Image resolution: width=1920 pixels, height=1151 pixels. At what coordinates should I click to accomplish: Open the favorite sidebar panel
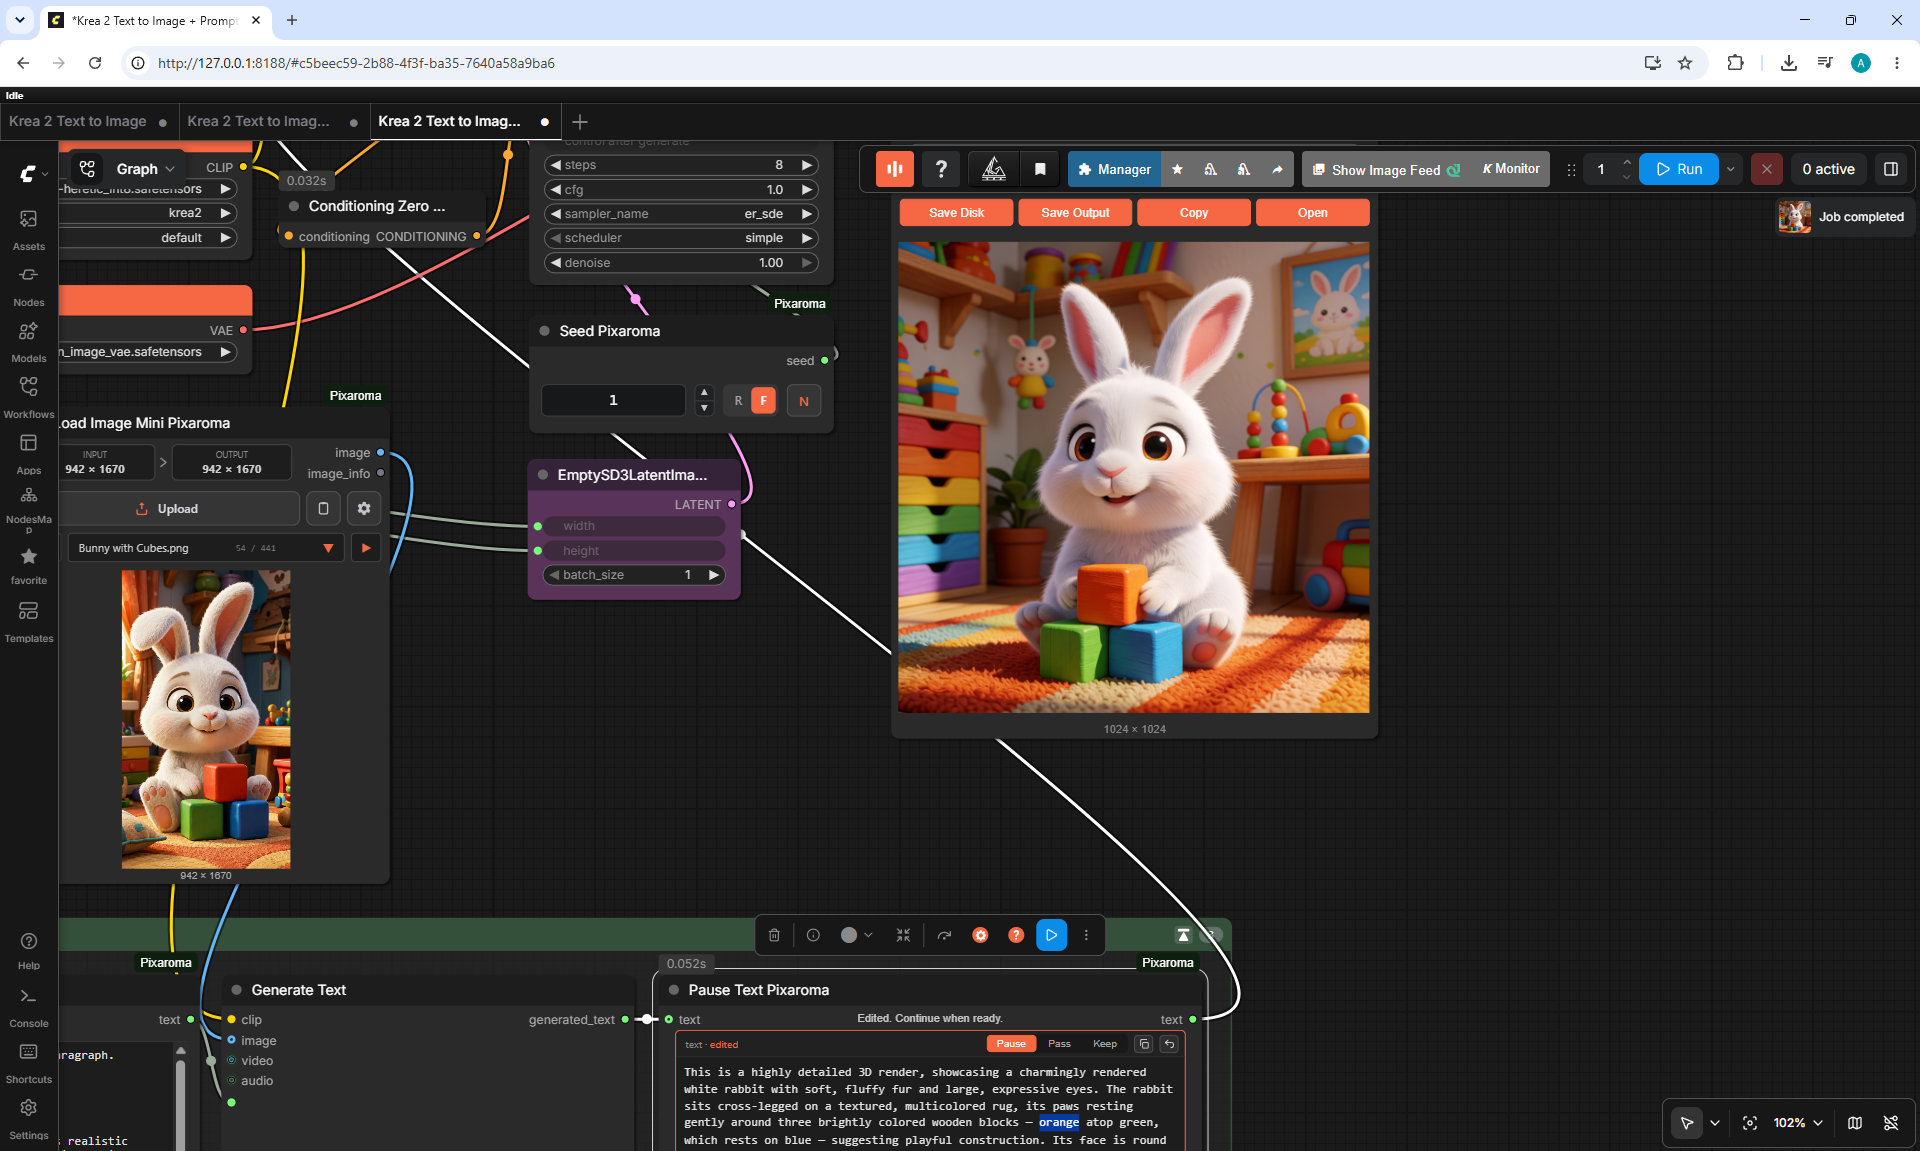[x=29, y=565]
